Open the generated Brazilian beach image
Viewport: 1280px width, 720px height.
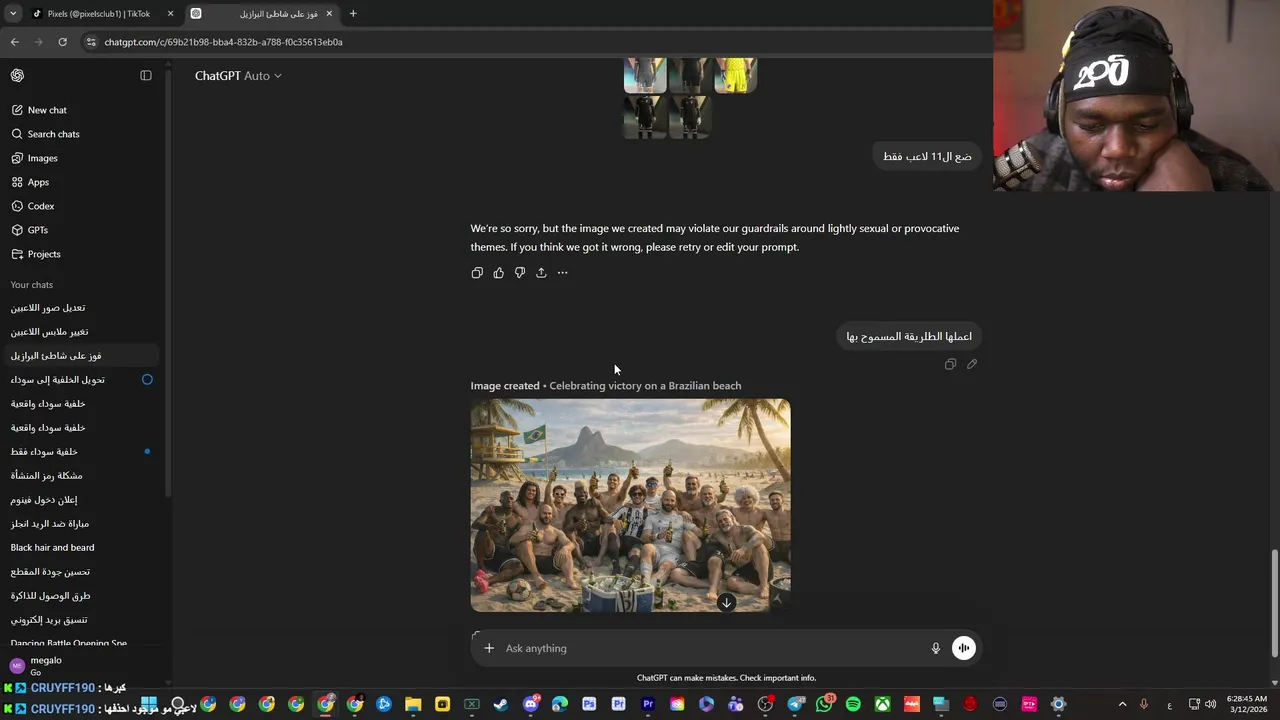point(630,505)
